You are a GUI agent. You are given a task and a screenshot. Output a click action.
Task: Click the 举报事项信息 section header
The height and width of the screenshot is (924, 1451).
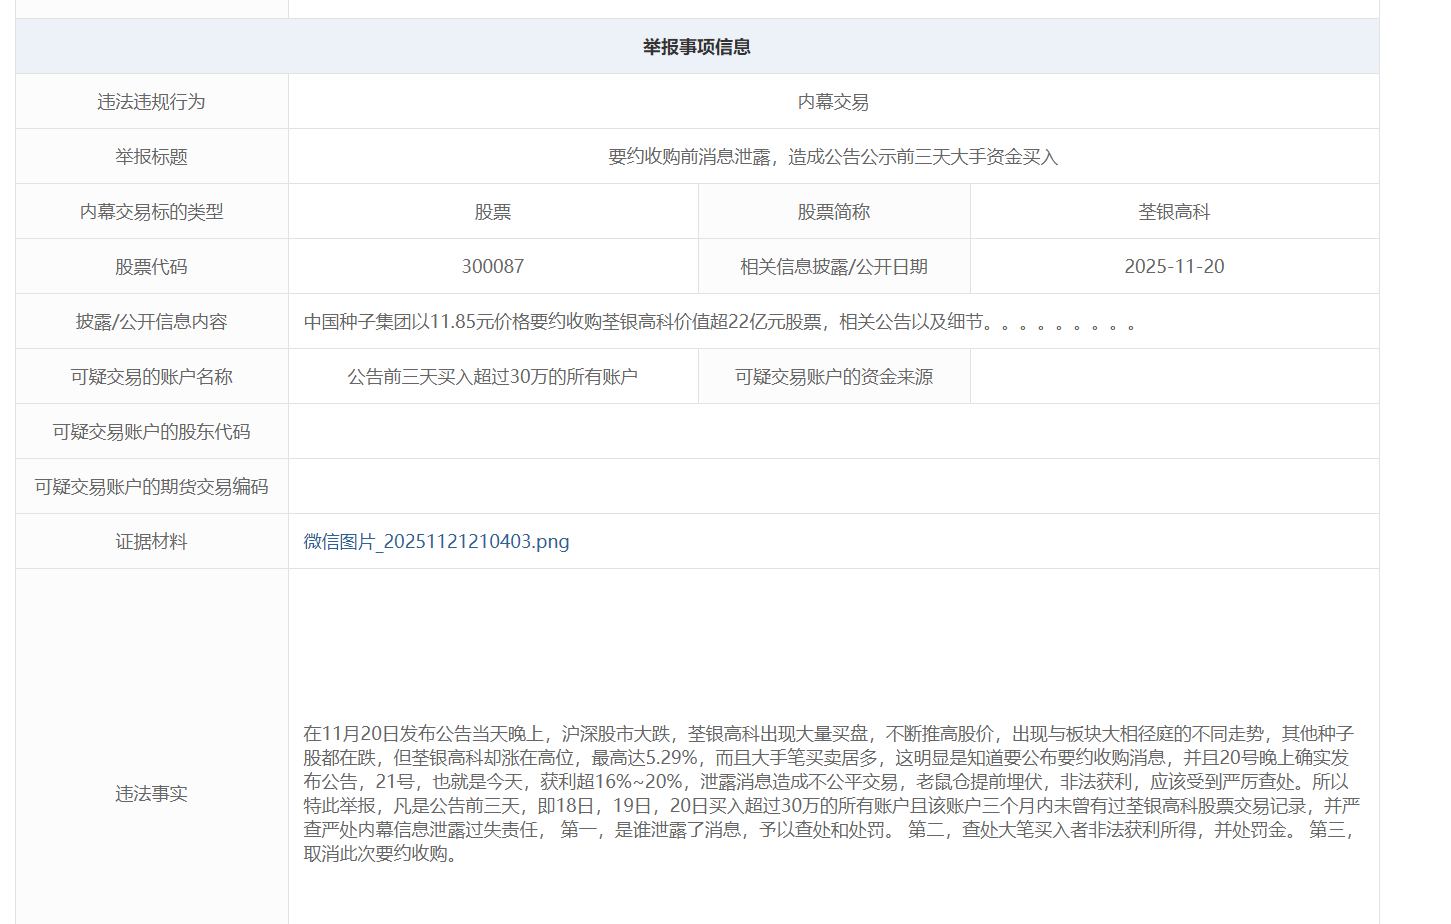click(697, 47)
